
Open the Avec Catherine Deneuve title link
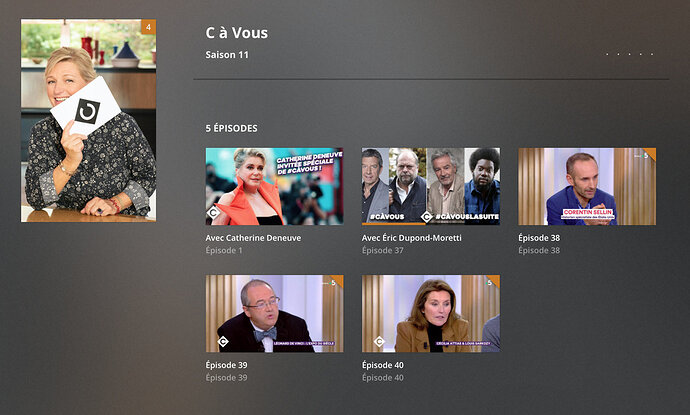(x=253, y=238)
